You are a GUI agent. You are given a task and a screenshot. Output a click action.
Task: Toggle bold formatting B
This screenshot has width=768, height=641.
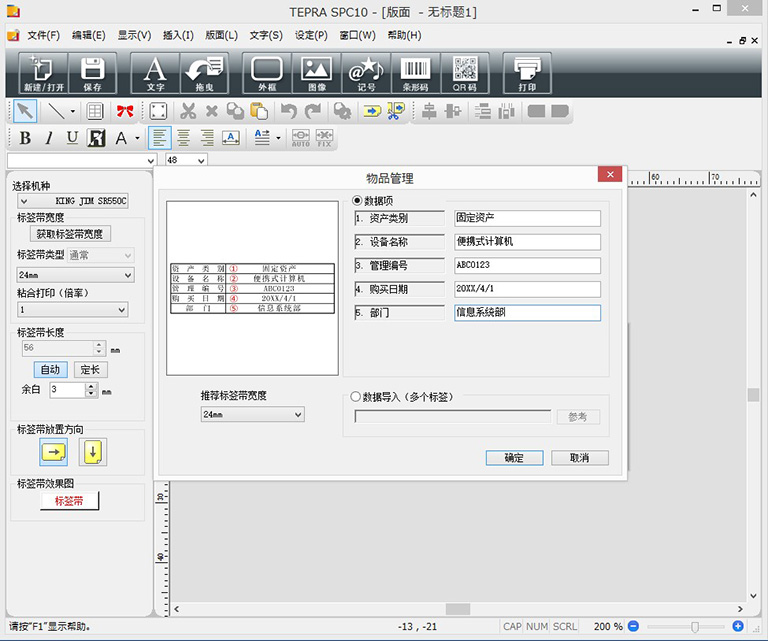click(x=25, y=138)
